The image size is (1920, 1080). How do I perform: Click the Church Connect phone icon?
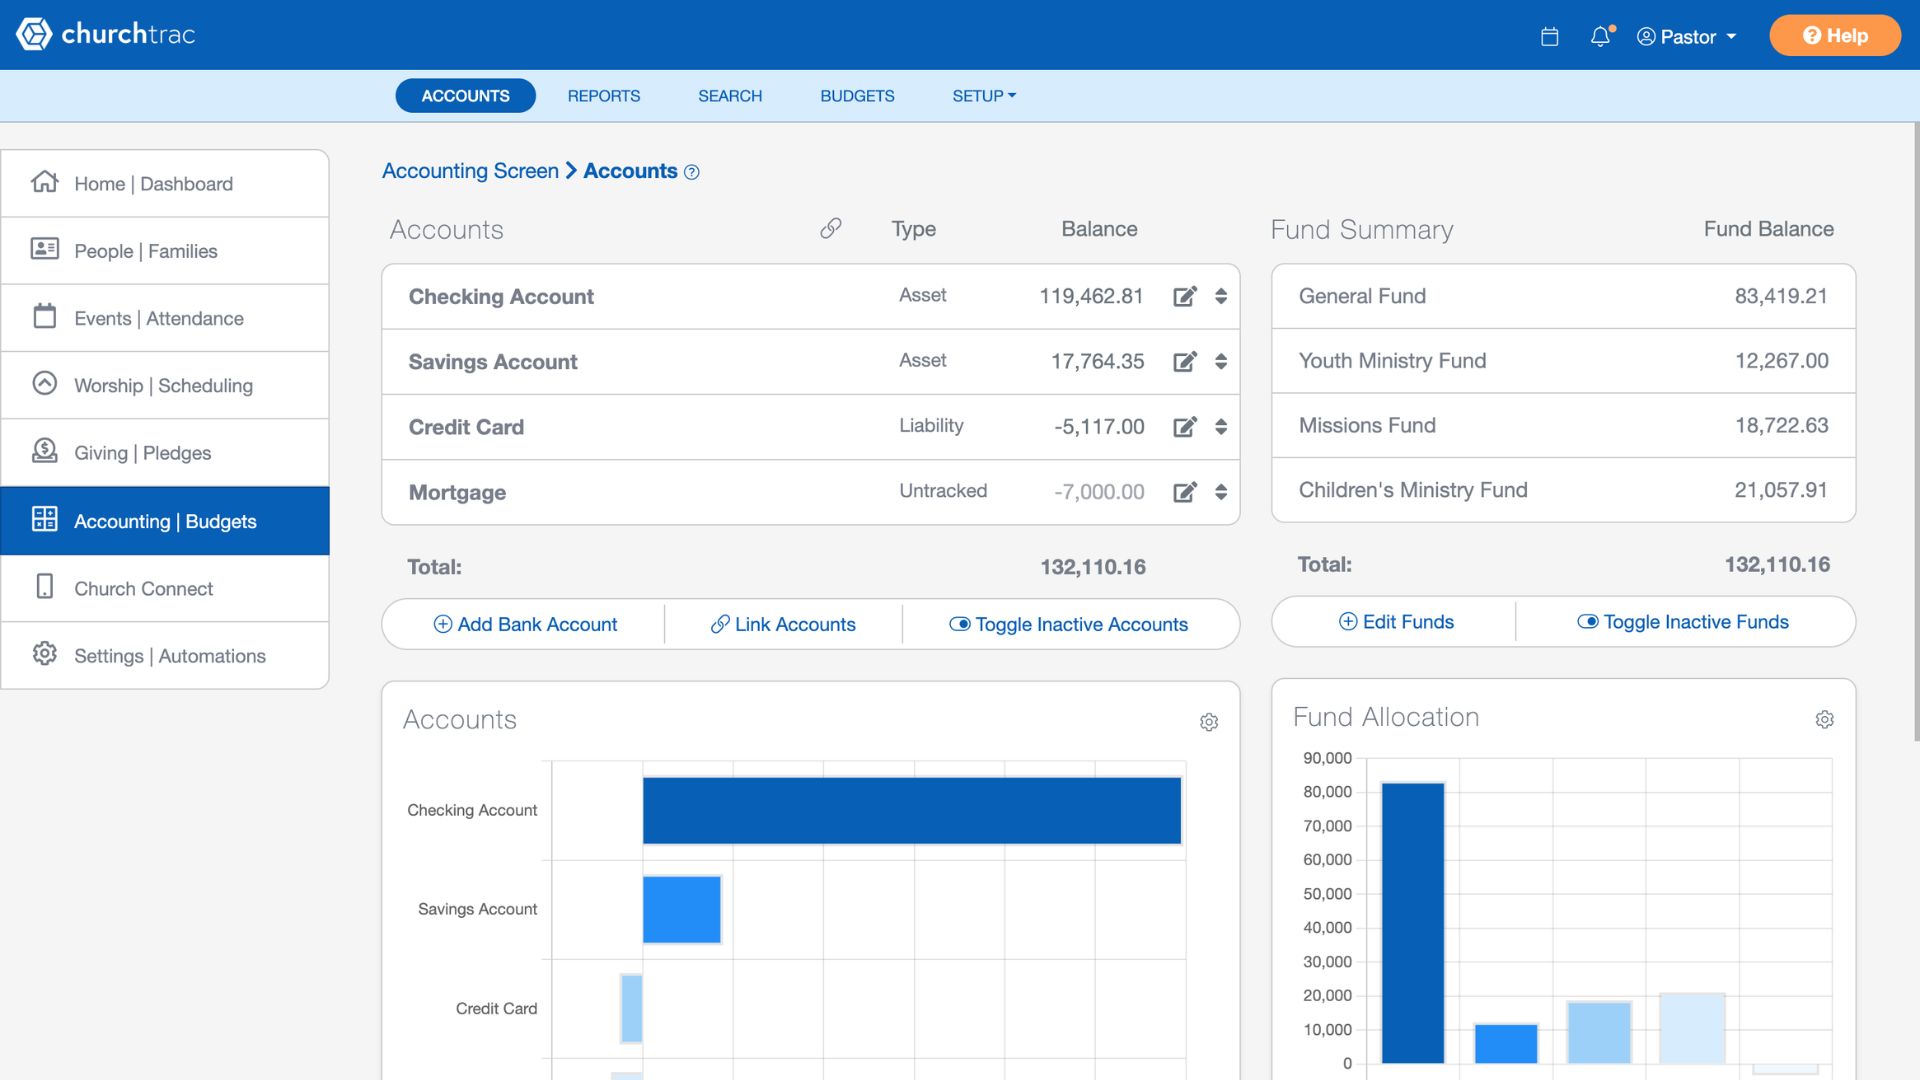point(44,586)
